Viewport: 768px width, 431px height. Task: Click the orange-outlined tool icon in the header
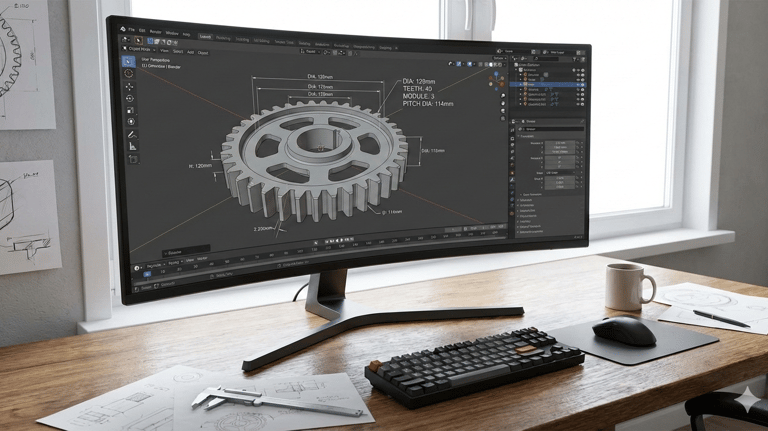[139, 40]
